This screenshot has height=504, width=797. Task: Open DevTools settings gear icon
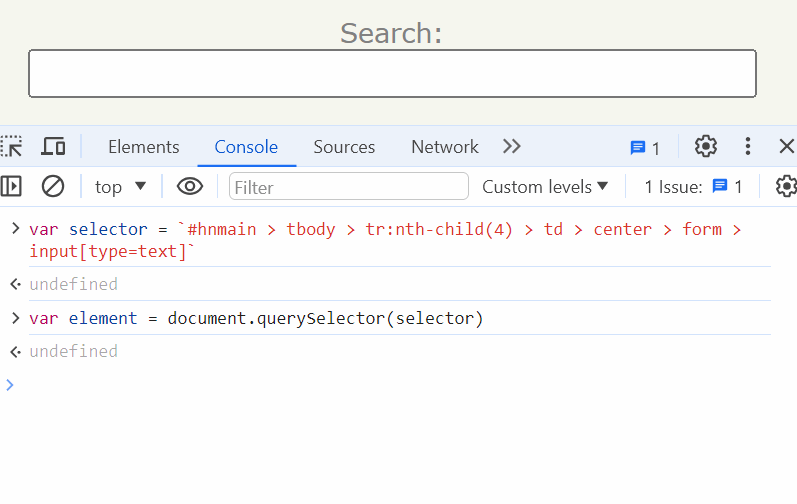click(x=706, y=147)
